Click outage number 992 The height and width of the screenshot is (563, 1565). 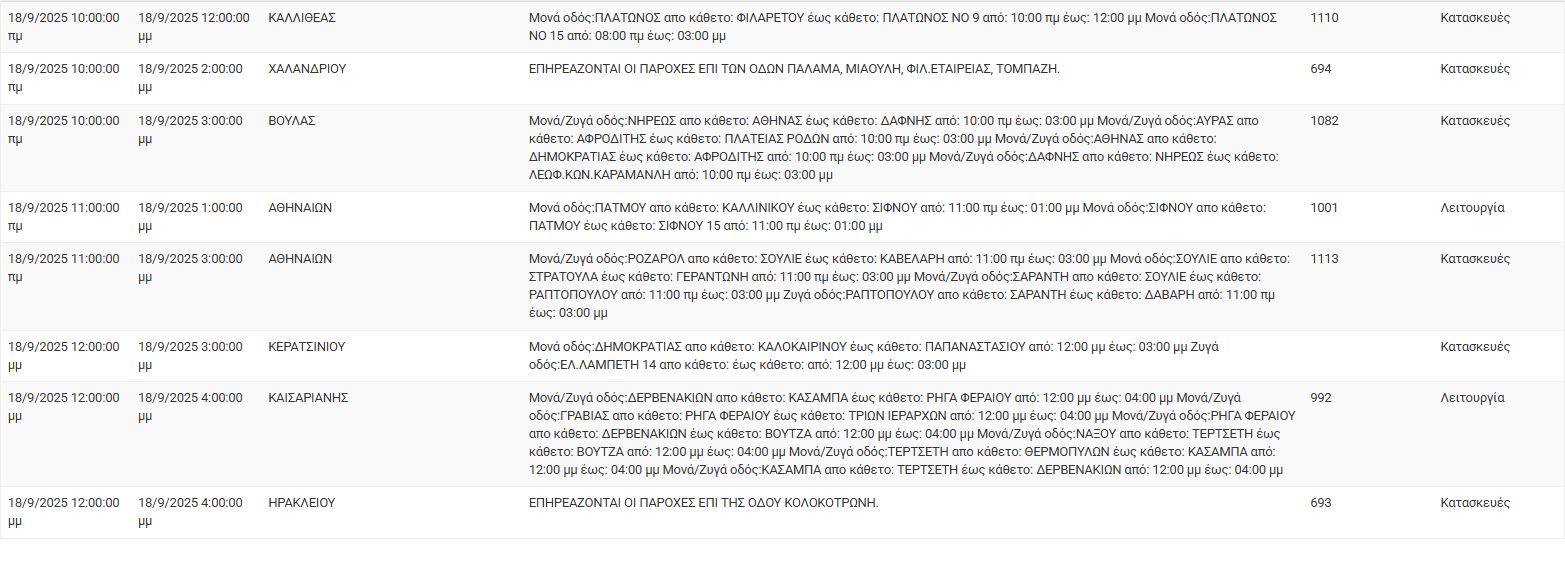[1321, 397]
